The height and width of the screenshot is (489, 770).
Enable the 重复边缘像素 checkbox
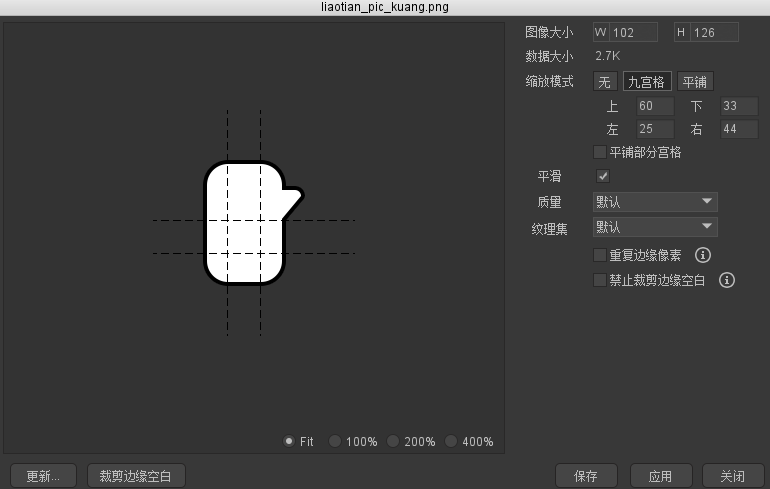[x=600, y=255]
